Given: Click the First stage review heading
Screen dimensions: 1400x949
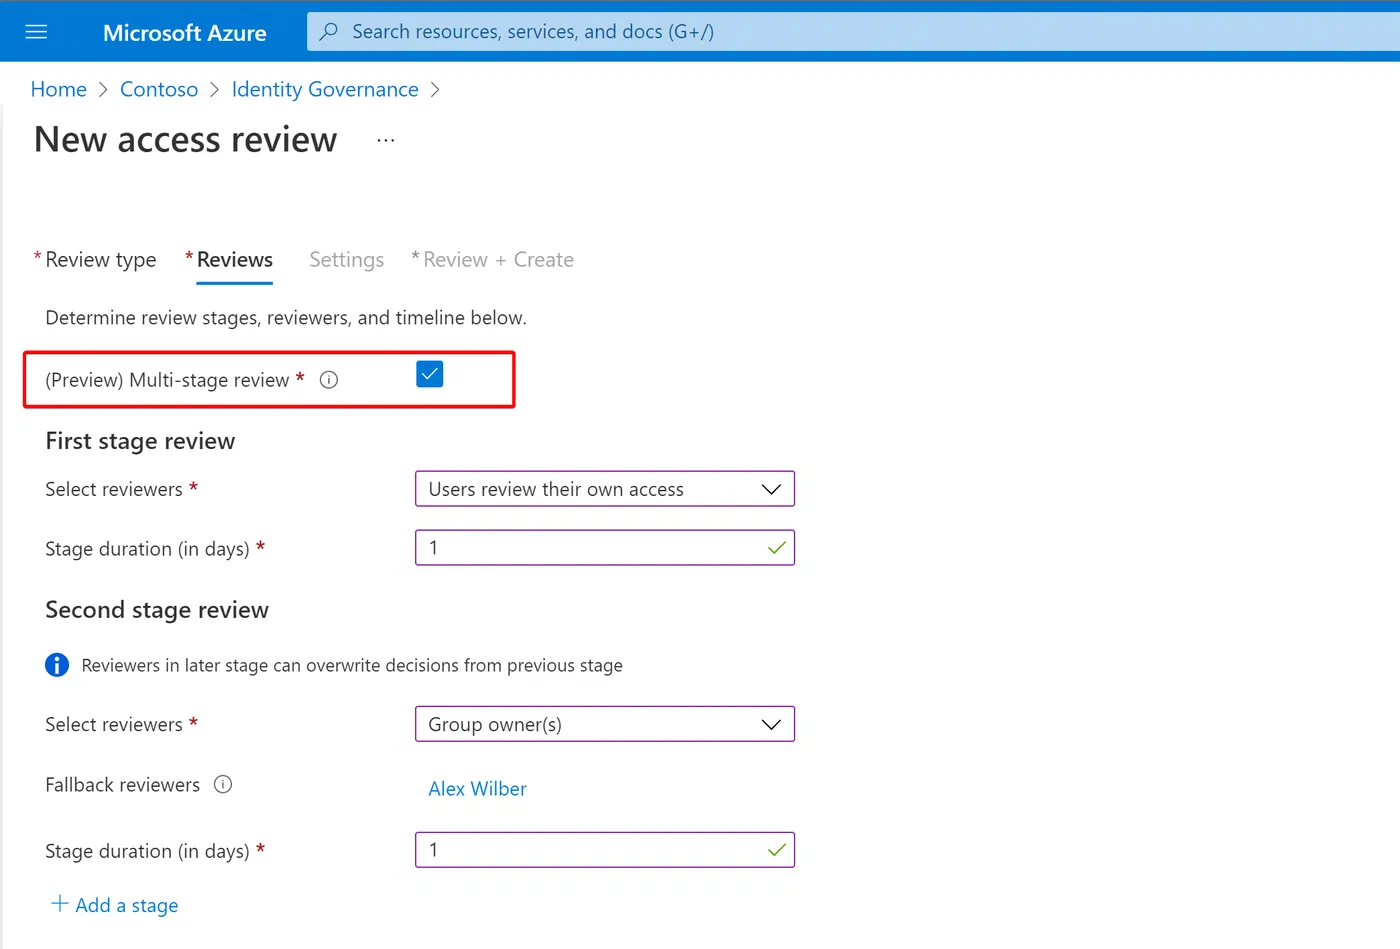Looking at the screenshot, I should point(140,441).
